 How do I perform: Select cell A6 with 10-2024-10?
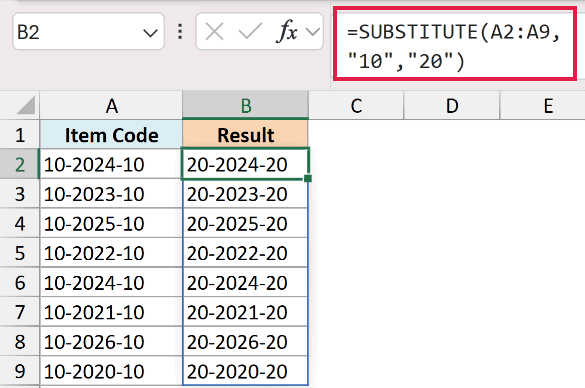111,282
